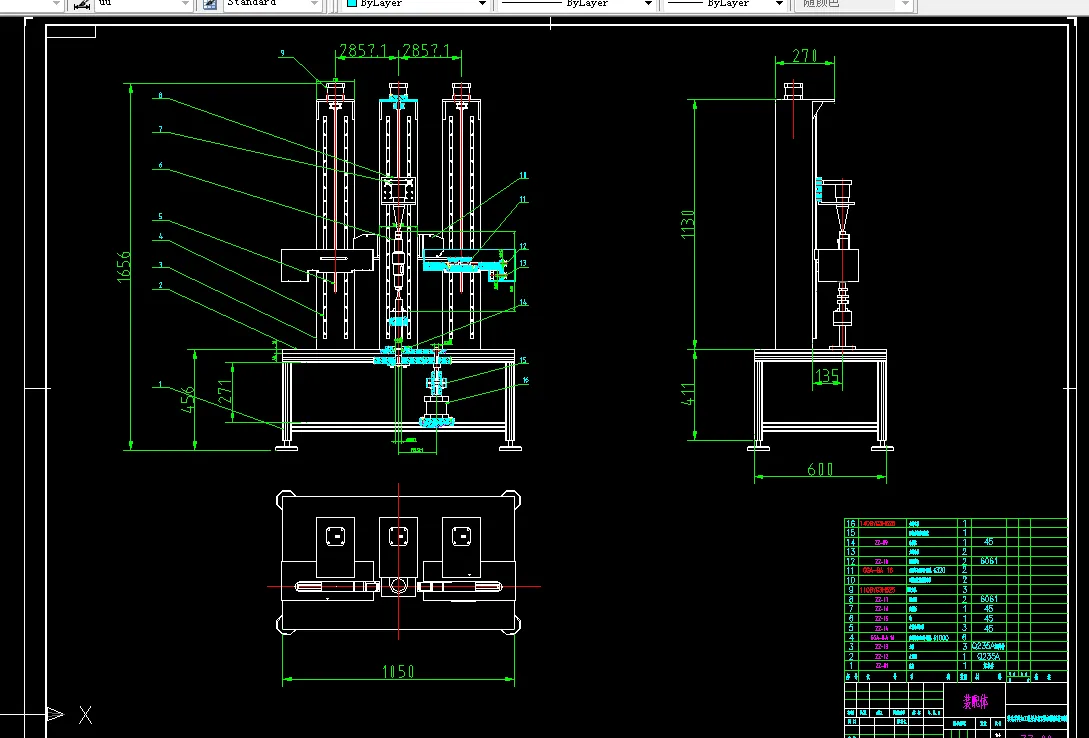Select the center motor square in plan view

point(398,536)
